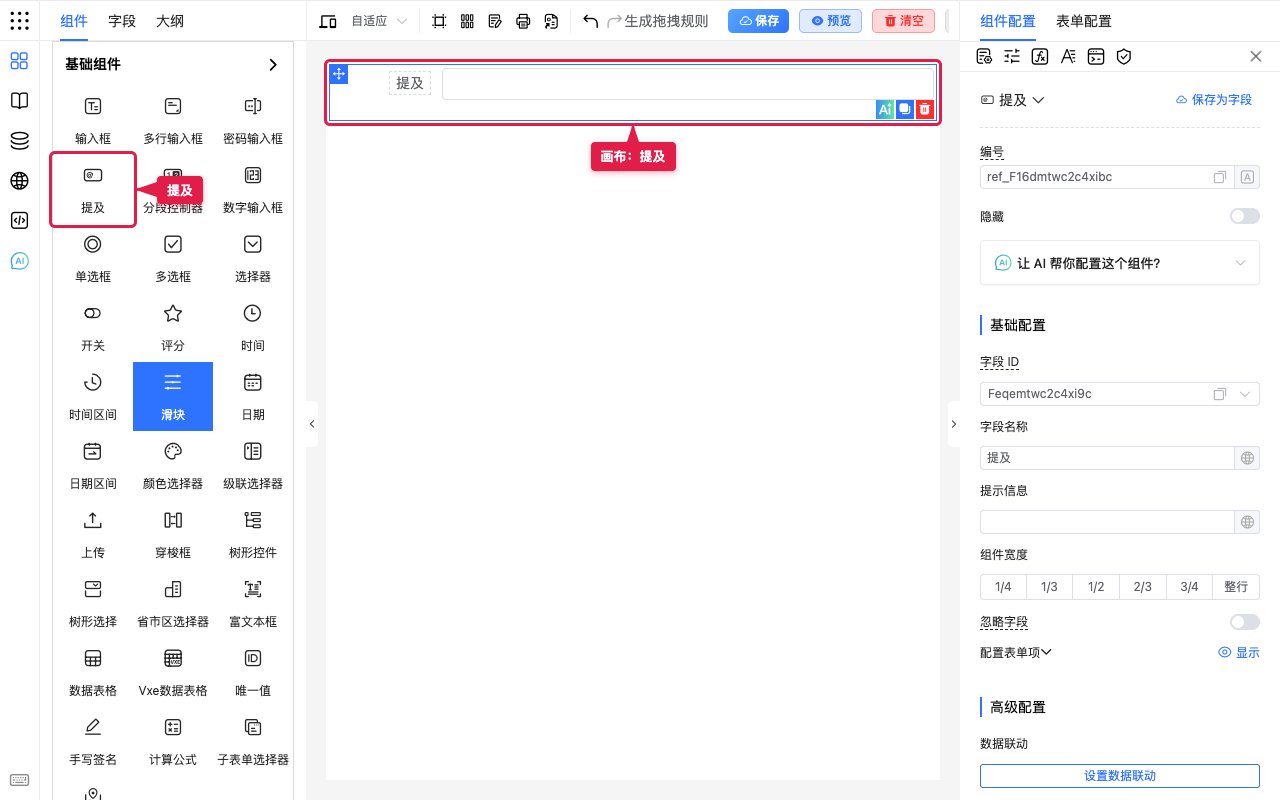
Task: Select the 多行输入框 component
Action: tap(173, 120)
